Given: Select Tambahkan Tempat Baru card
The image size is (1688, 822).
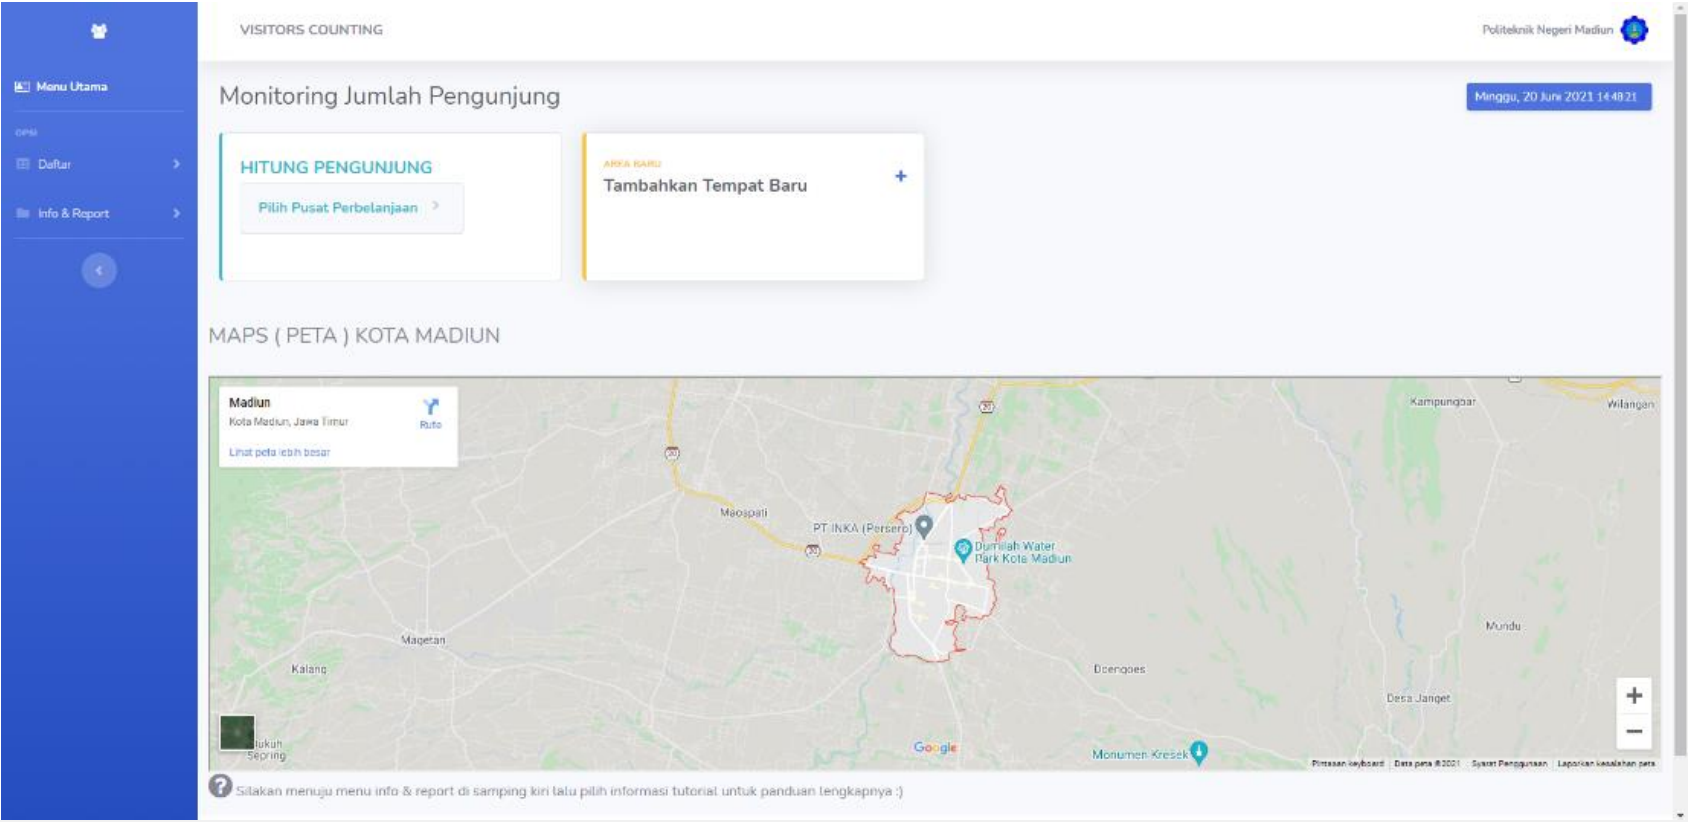Looking at the screenshot, I should tap(753, 206).
